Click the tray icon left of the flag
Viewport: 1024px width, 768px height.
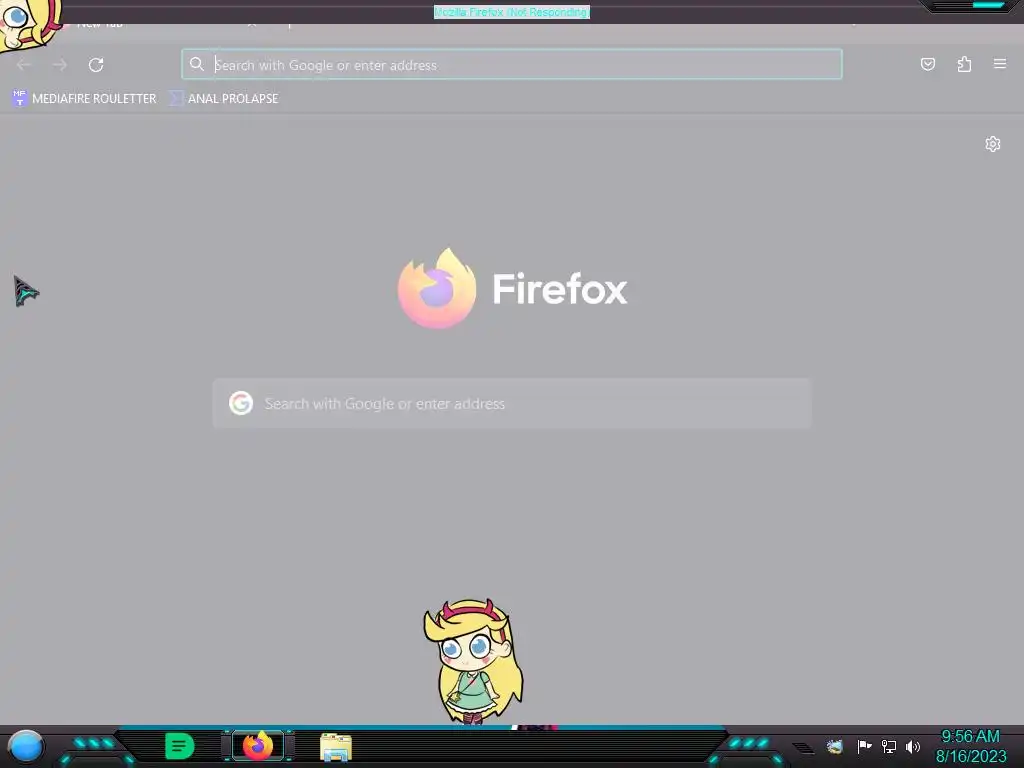coord(834,746)
